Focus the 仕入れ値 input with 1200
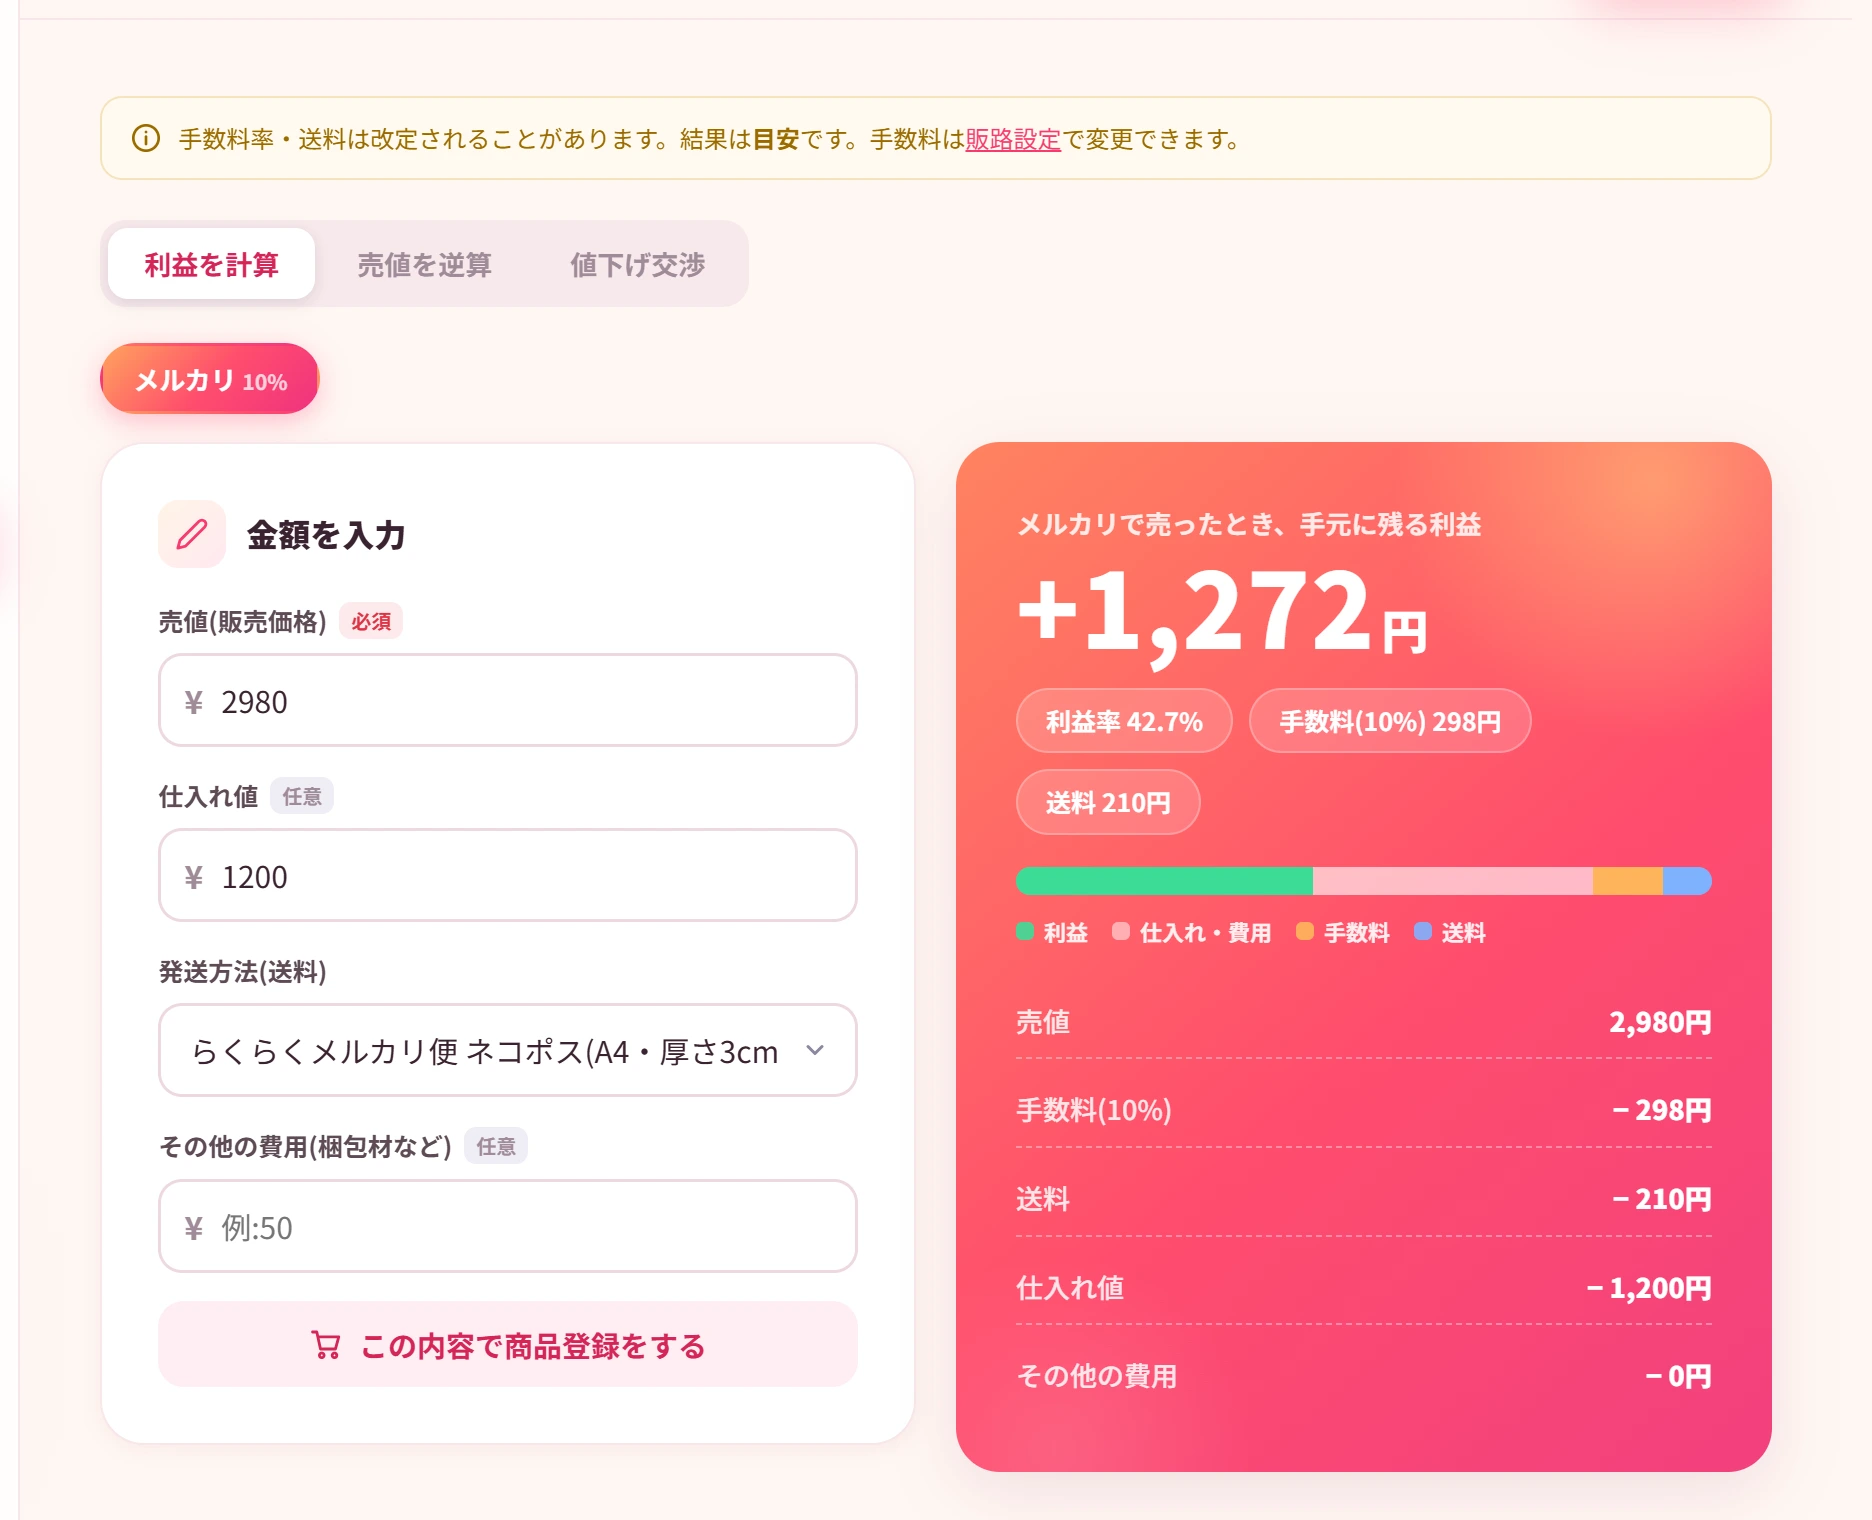 coord(508,876)
